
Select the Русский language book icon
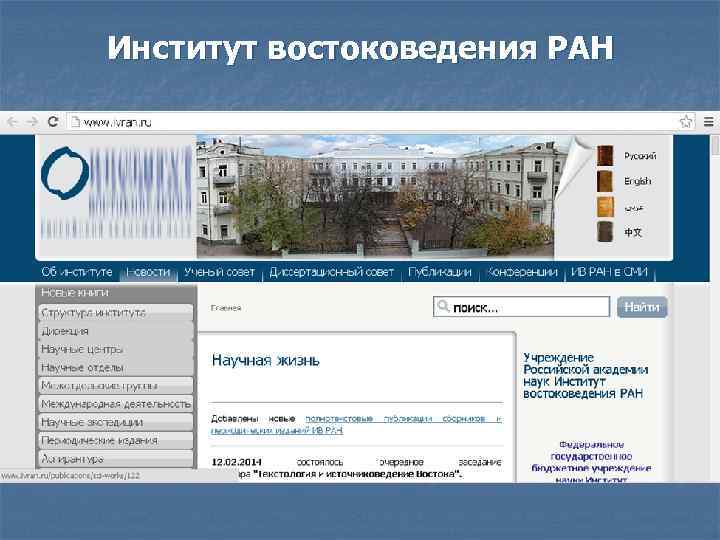(x=605, y=156)
